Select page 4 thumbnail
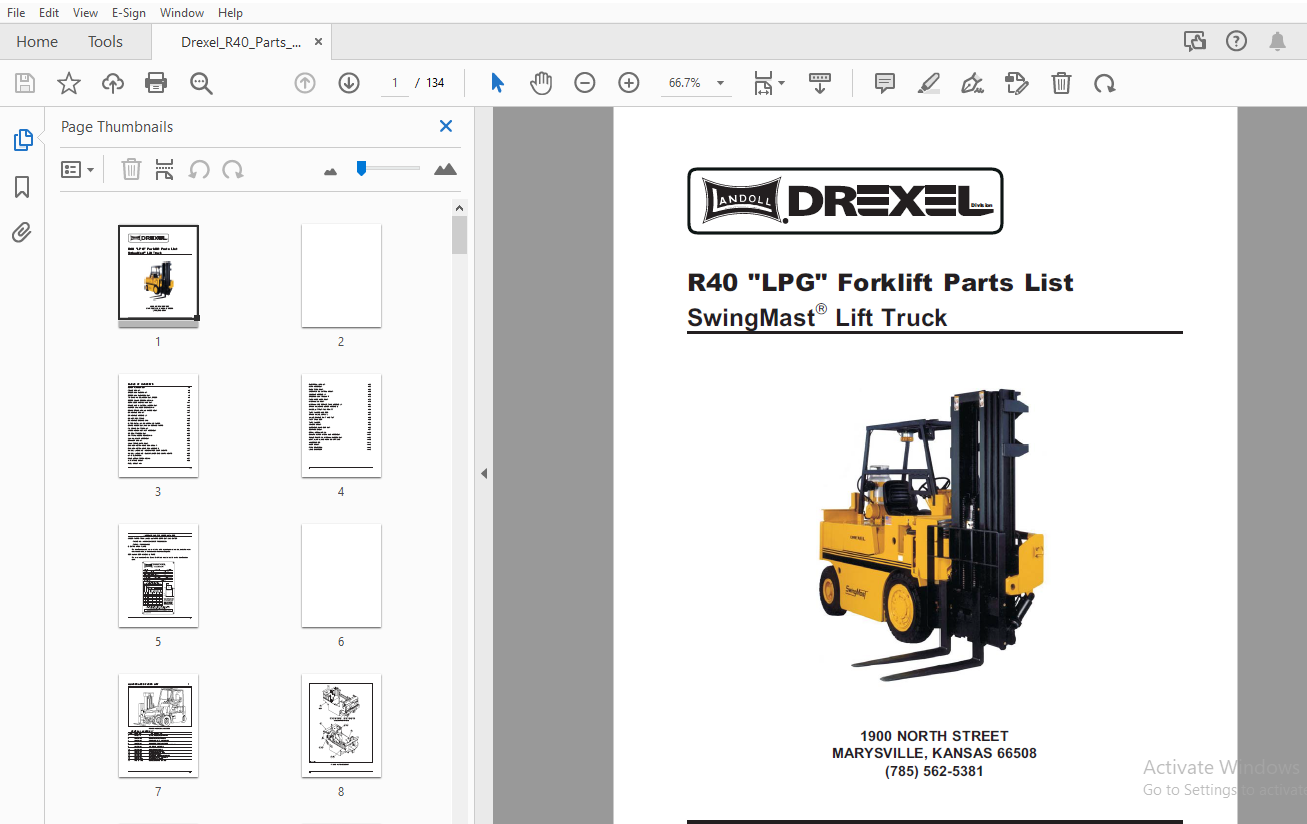 pos(341,425)
